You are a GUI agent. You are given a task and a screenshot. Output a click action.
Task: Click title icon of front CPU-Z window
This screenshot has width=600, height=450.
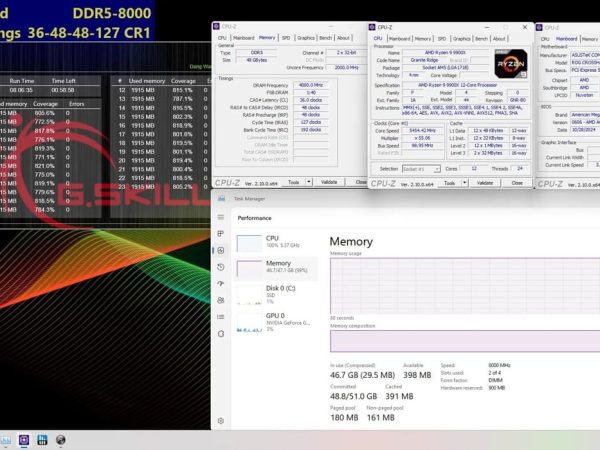(372, 27)
